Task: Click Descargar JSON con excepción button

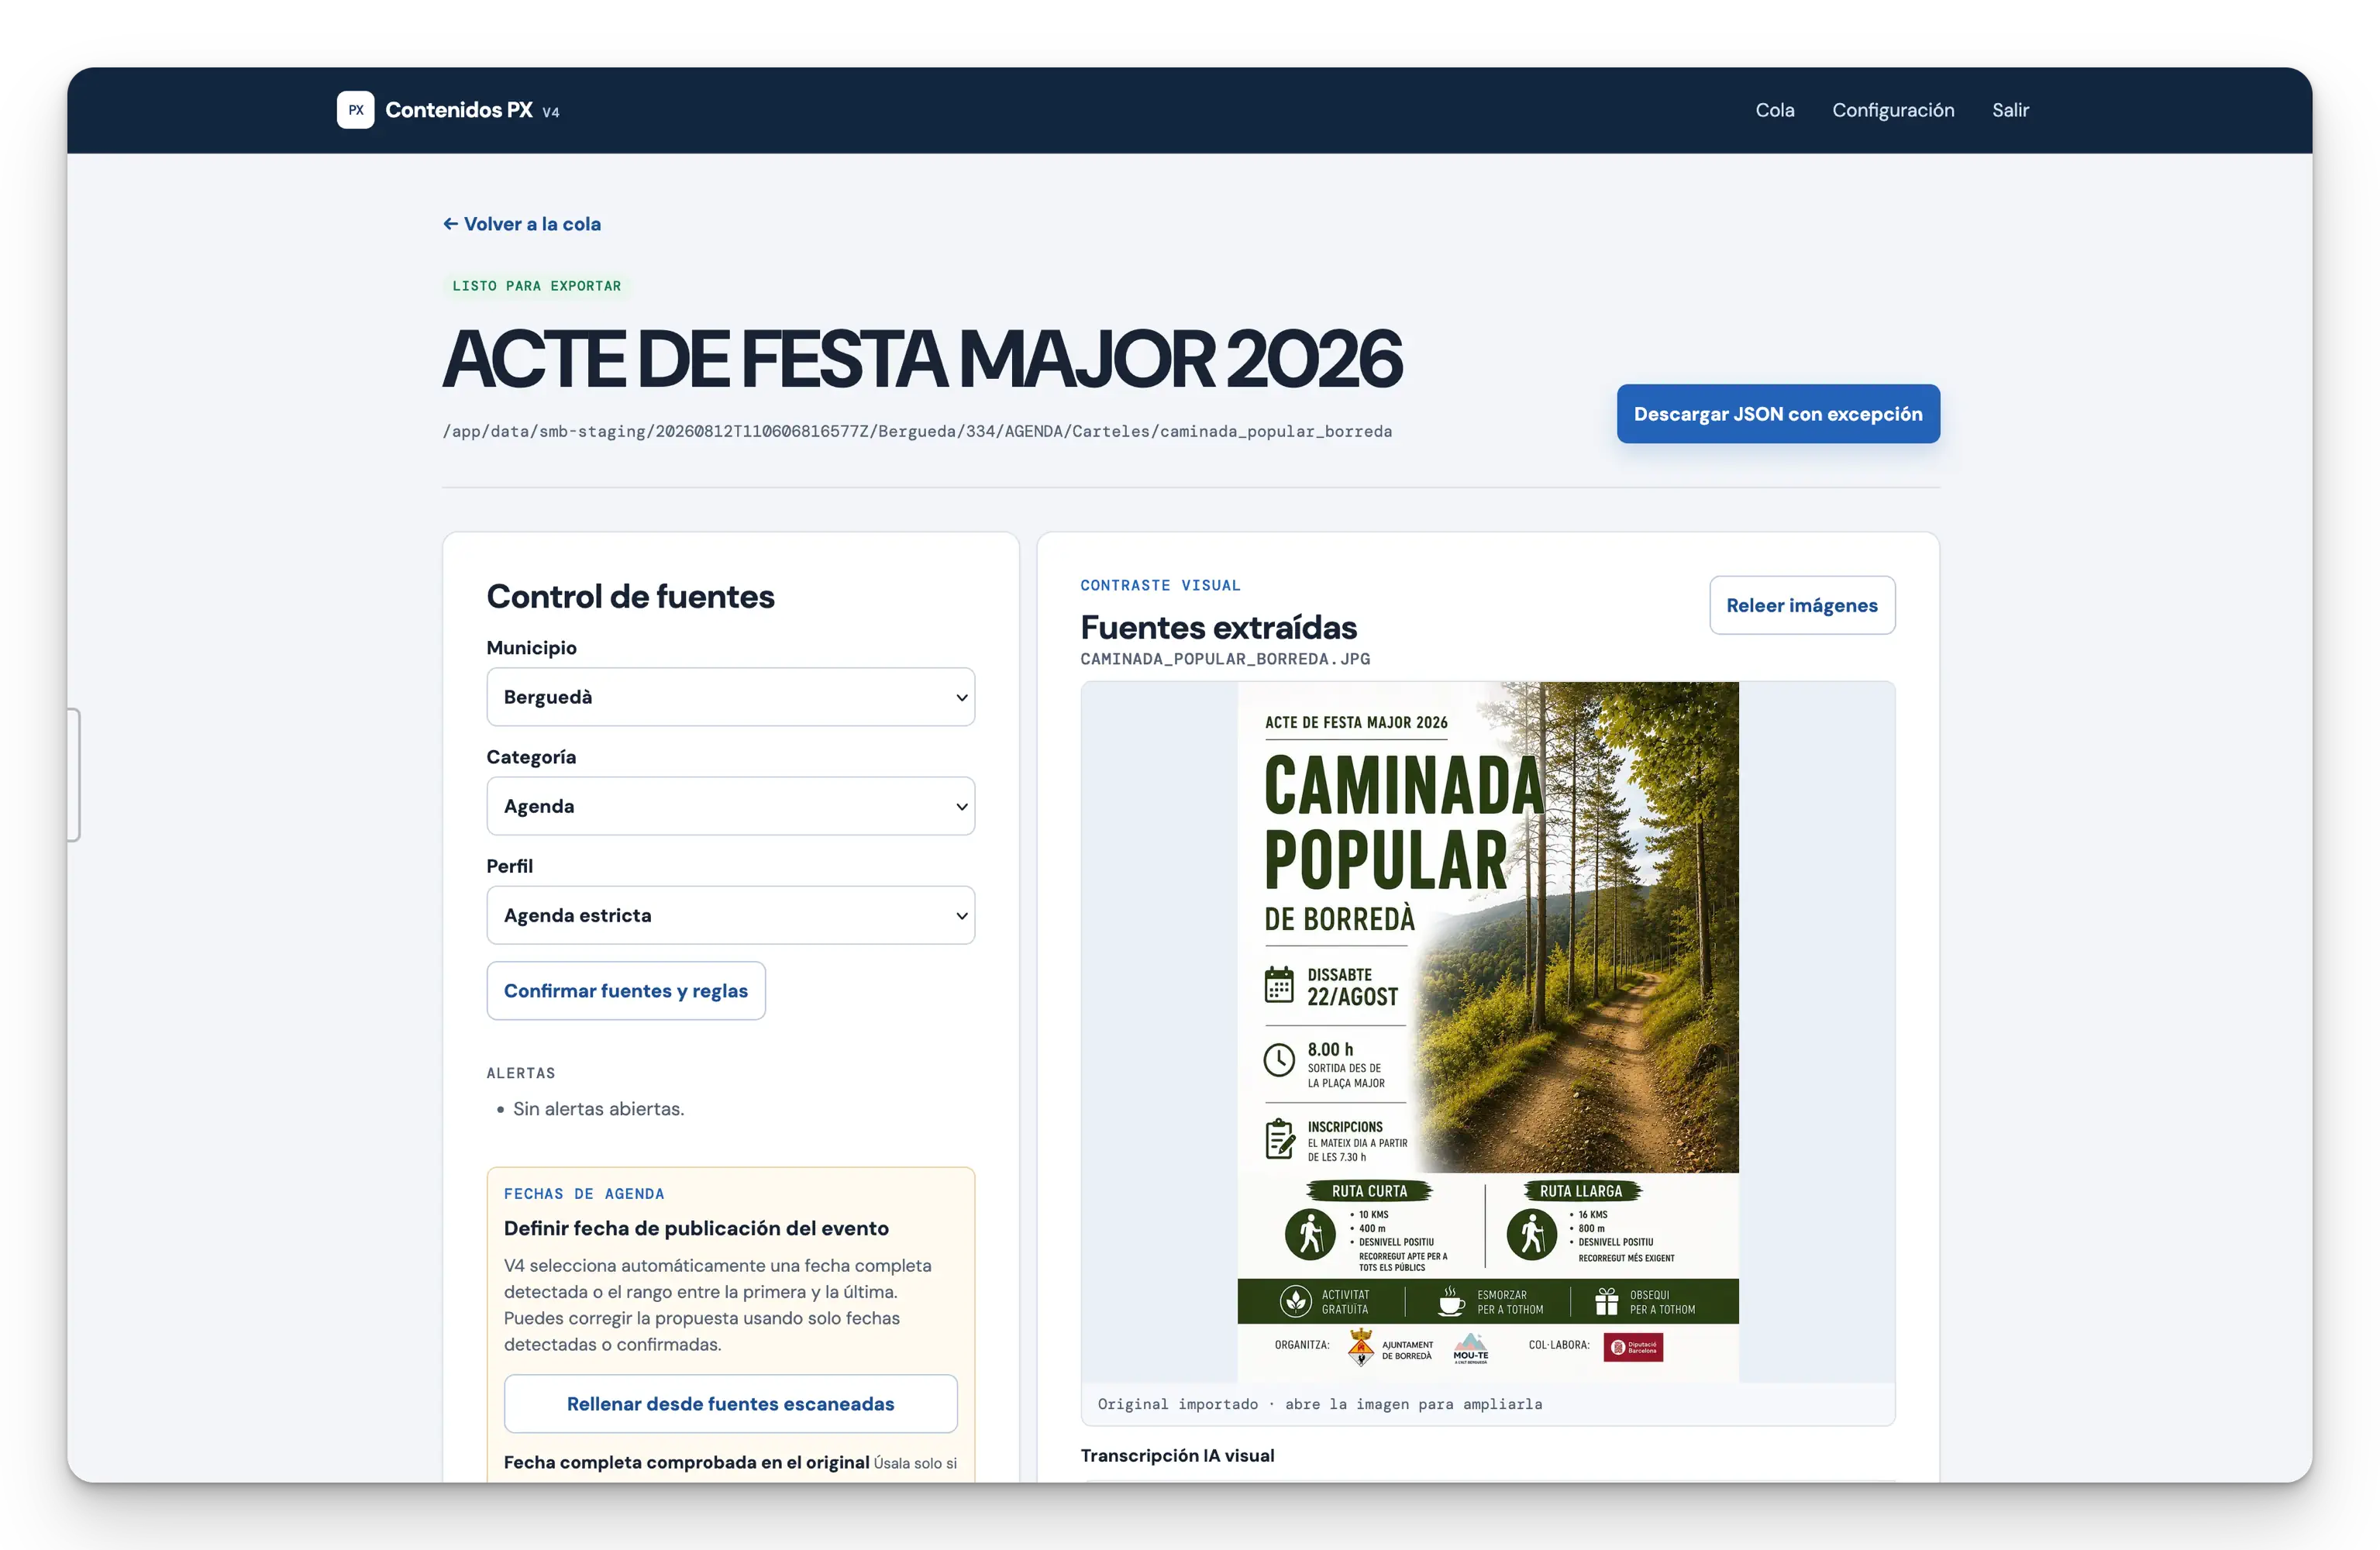Action: tap(1777, 414)
